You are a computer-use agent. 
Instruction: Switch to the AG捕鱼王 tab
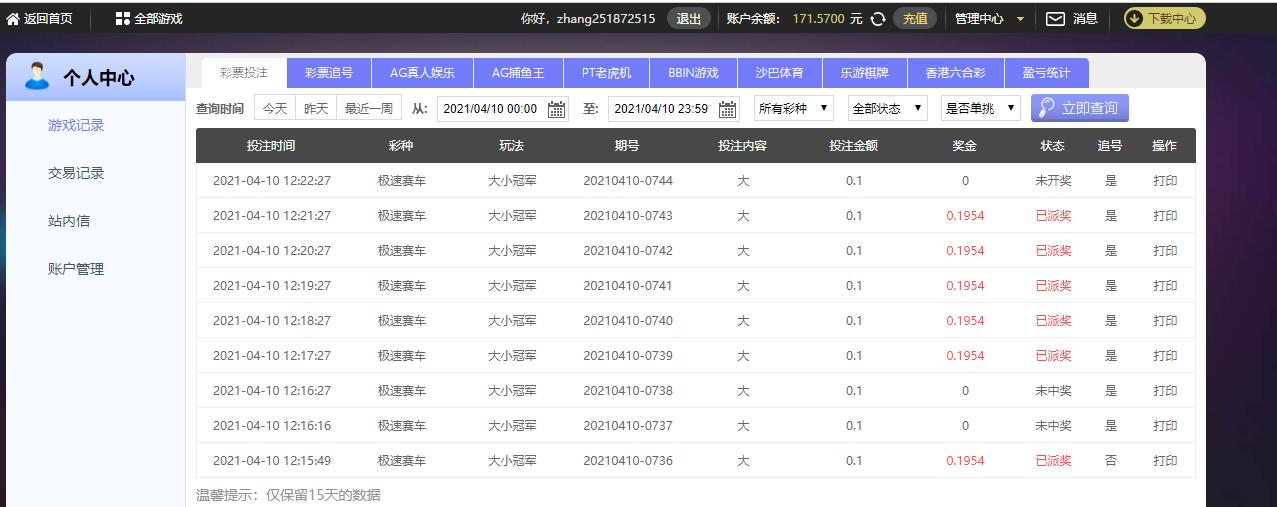click(x=518, y=73)
